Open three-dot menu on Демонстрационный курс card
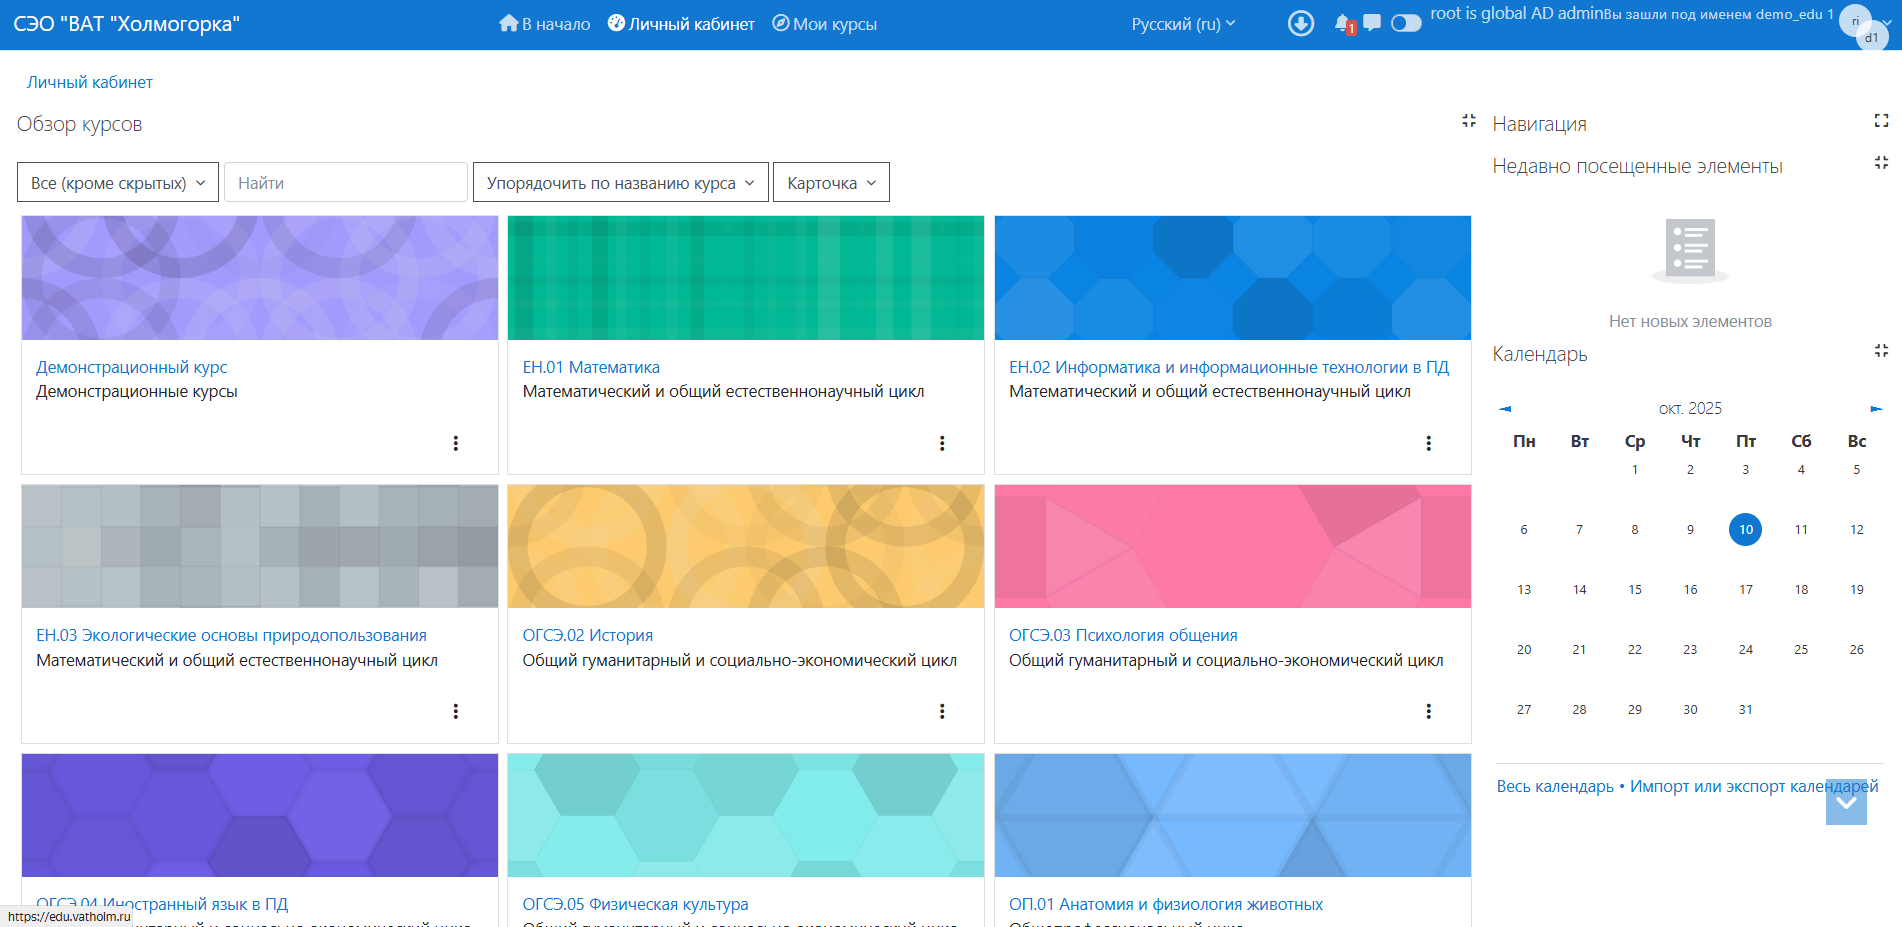Image resolution: width=1902 pixels, height=927 pixels. pyautogui.click(x=455, y=443)
